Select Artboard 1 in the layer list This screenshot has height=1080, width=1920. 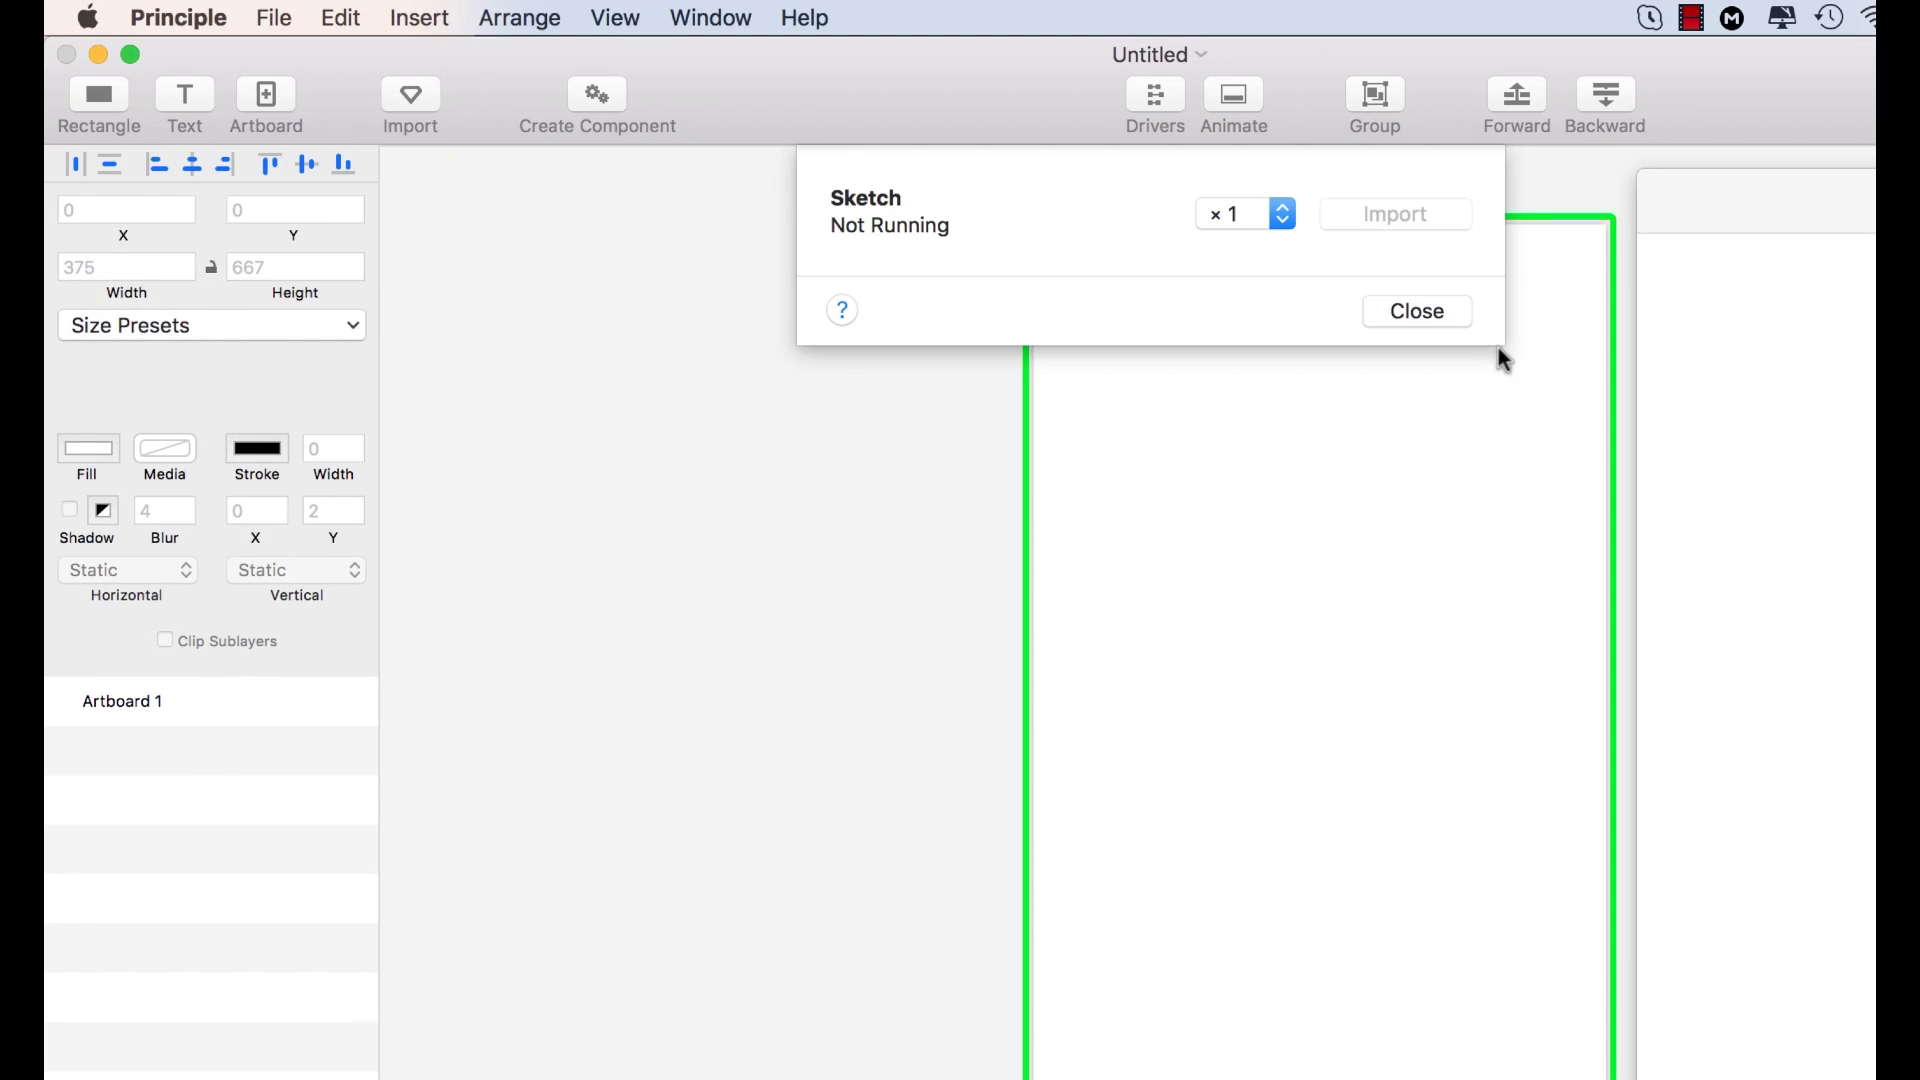pyautogui.click(x=211, y=701)
